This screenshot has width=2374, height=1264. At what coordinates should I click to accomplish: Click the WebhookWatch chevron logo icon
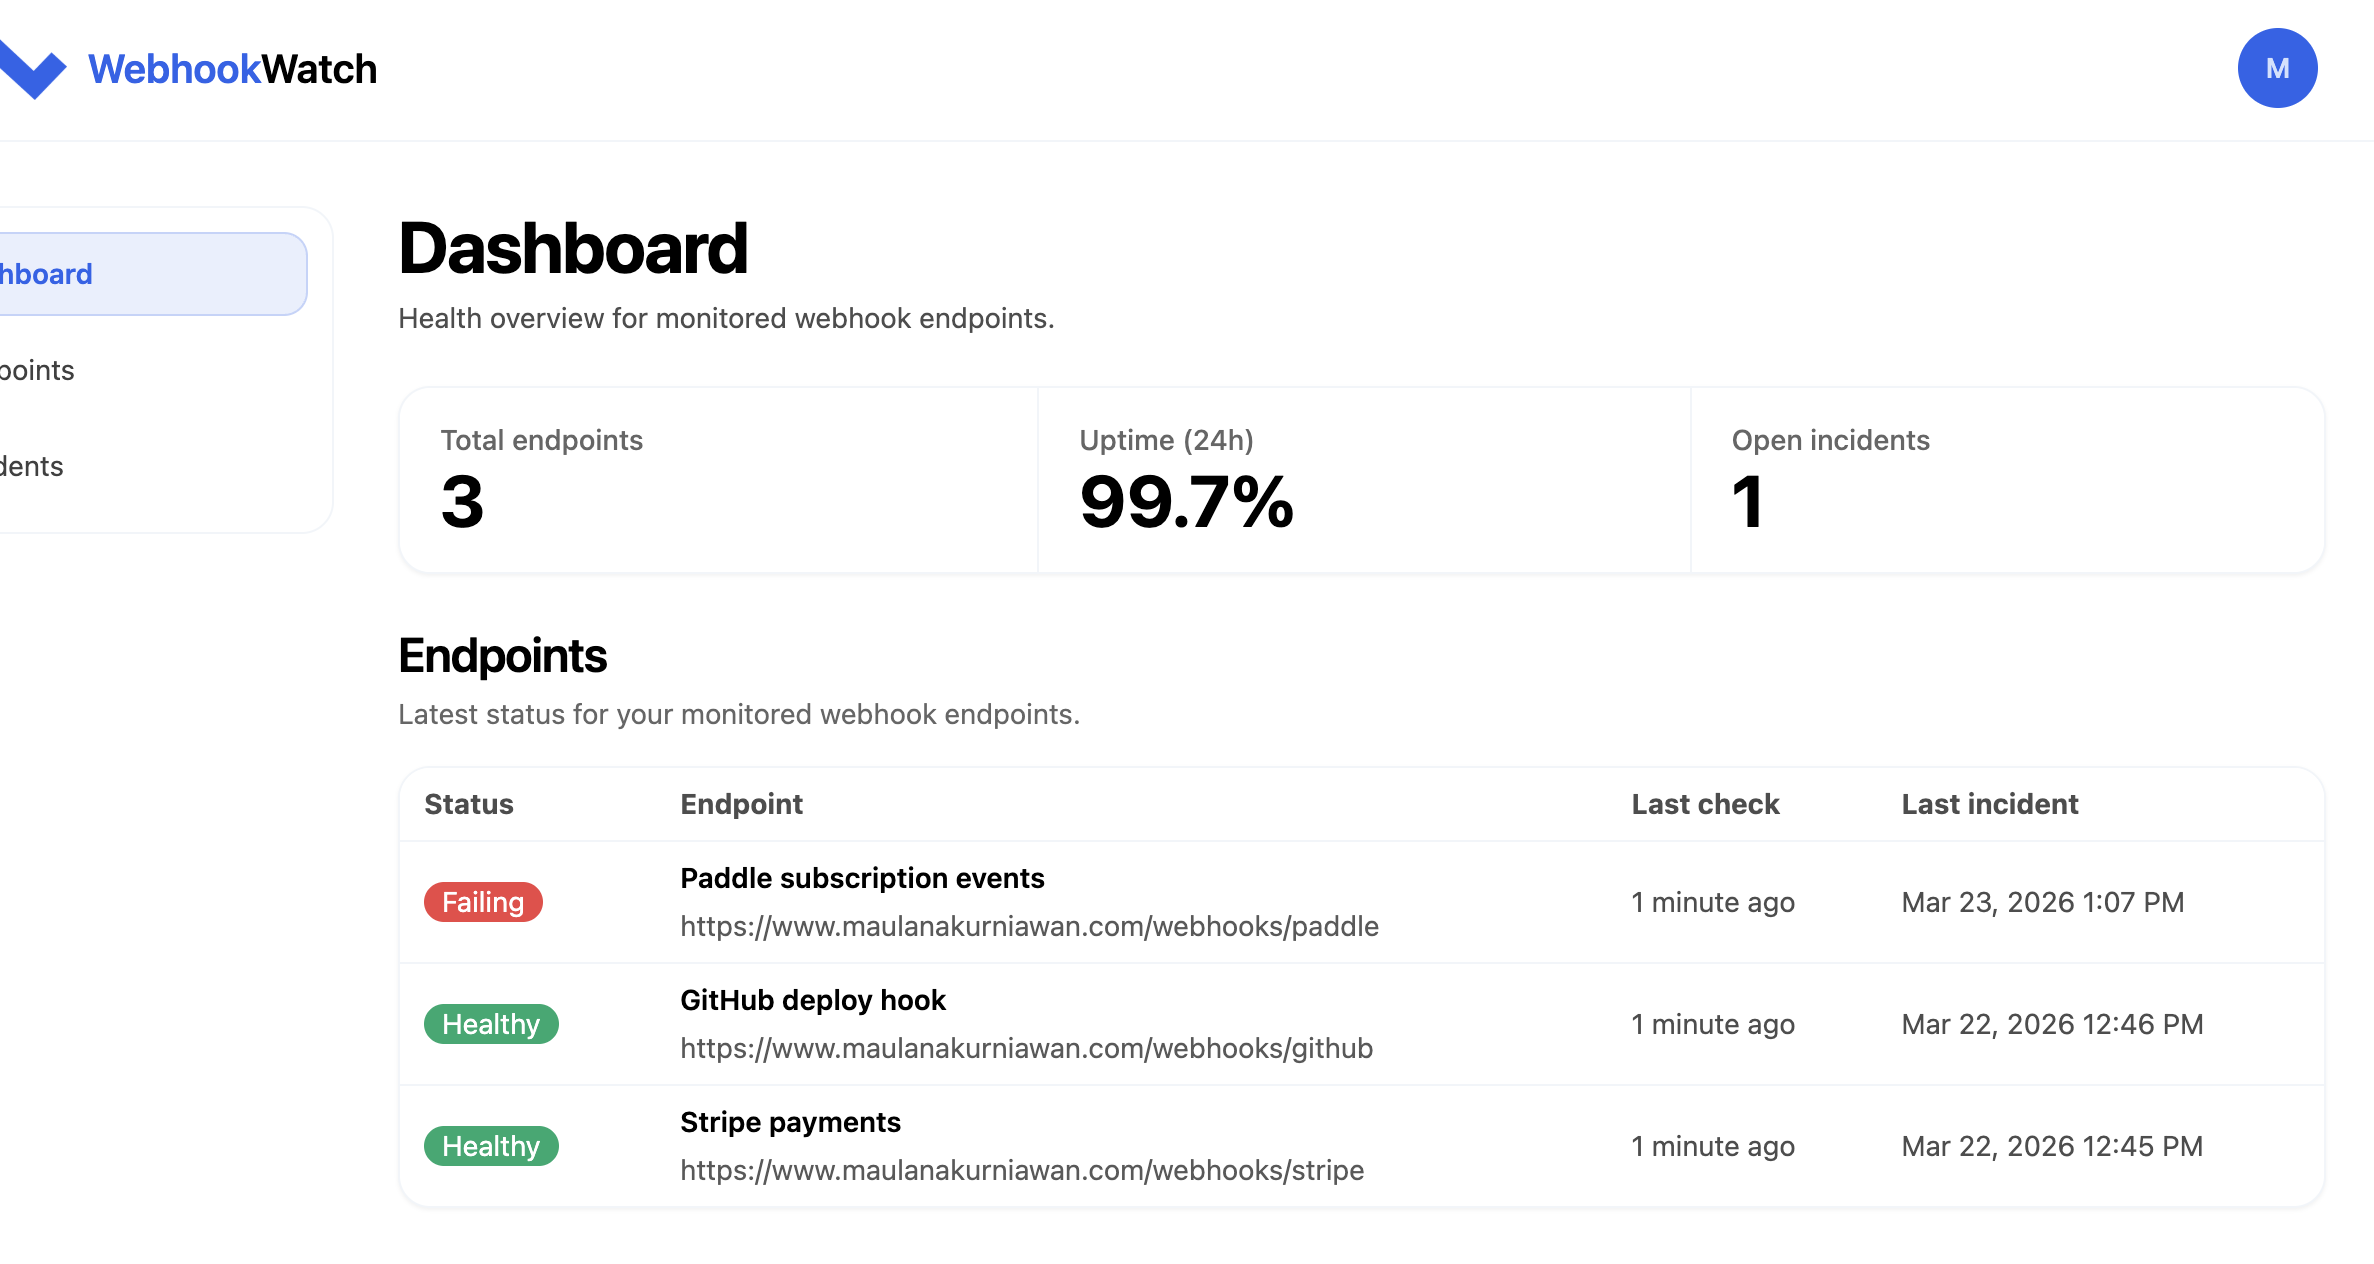[33, 68]
